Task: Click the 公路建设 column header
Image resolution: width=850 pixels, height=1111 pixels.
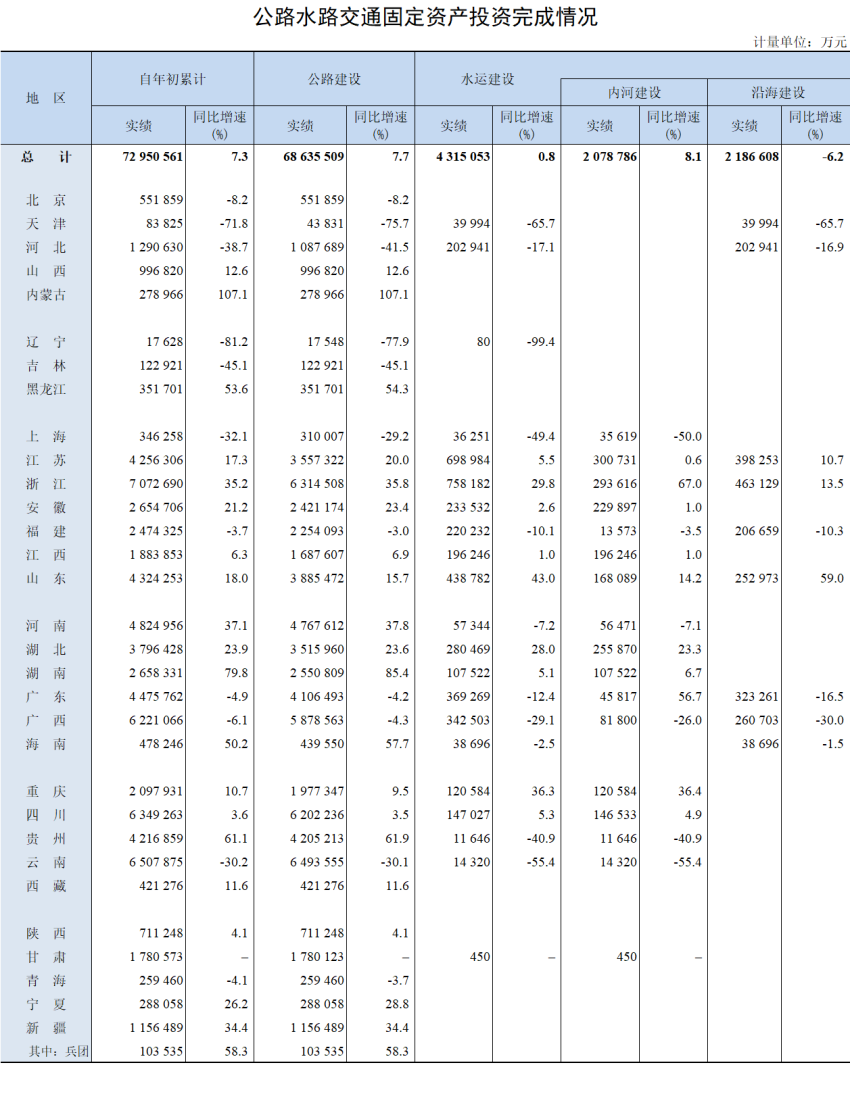Action: pyautogui.click(x=334, y=78)
